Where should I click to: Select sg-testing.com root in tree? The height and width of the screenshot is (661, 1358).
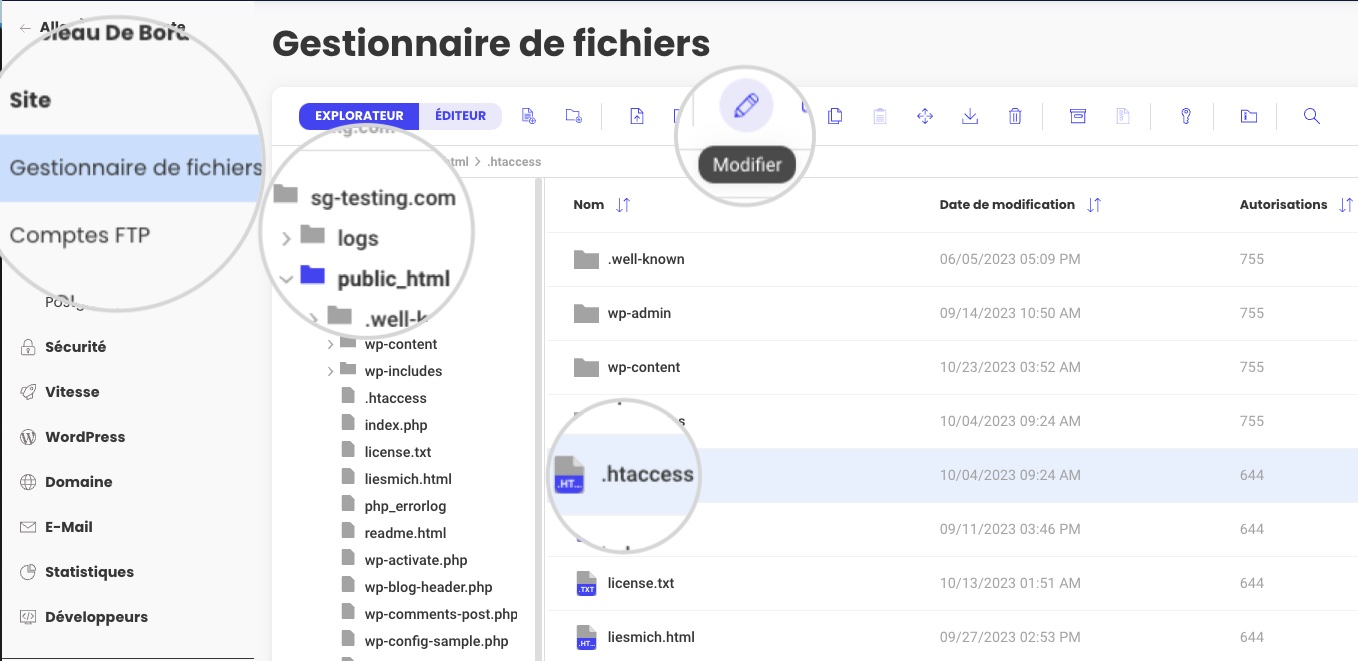pyautogui.click(x=383, y=198)
